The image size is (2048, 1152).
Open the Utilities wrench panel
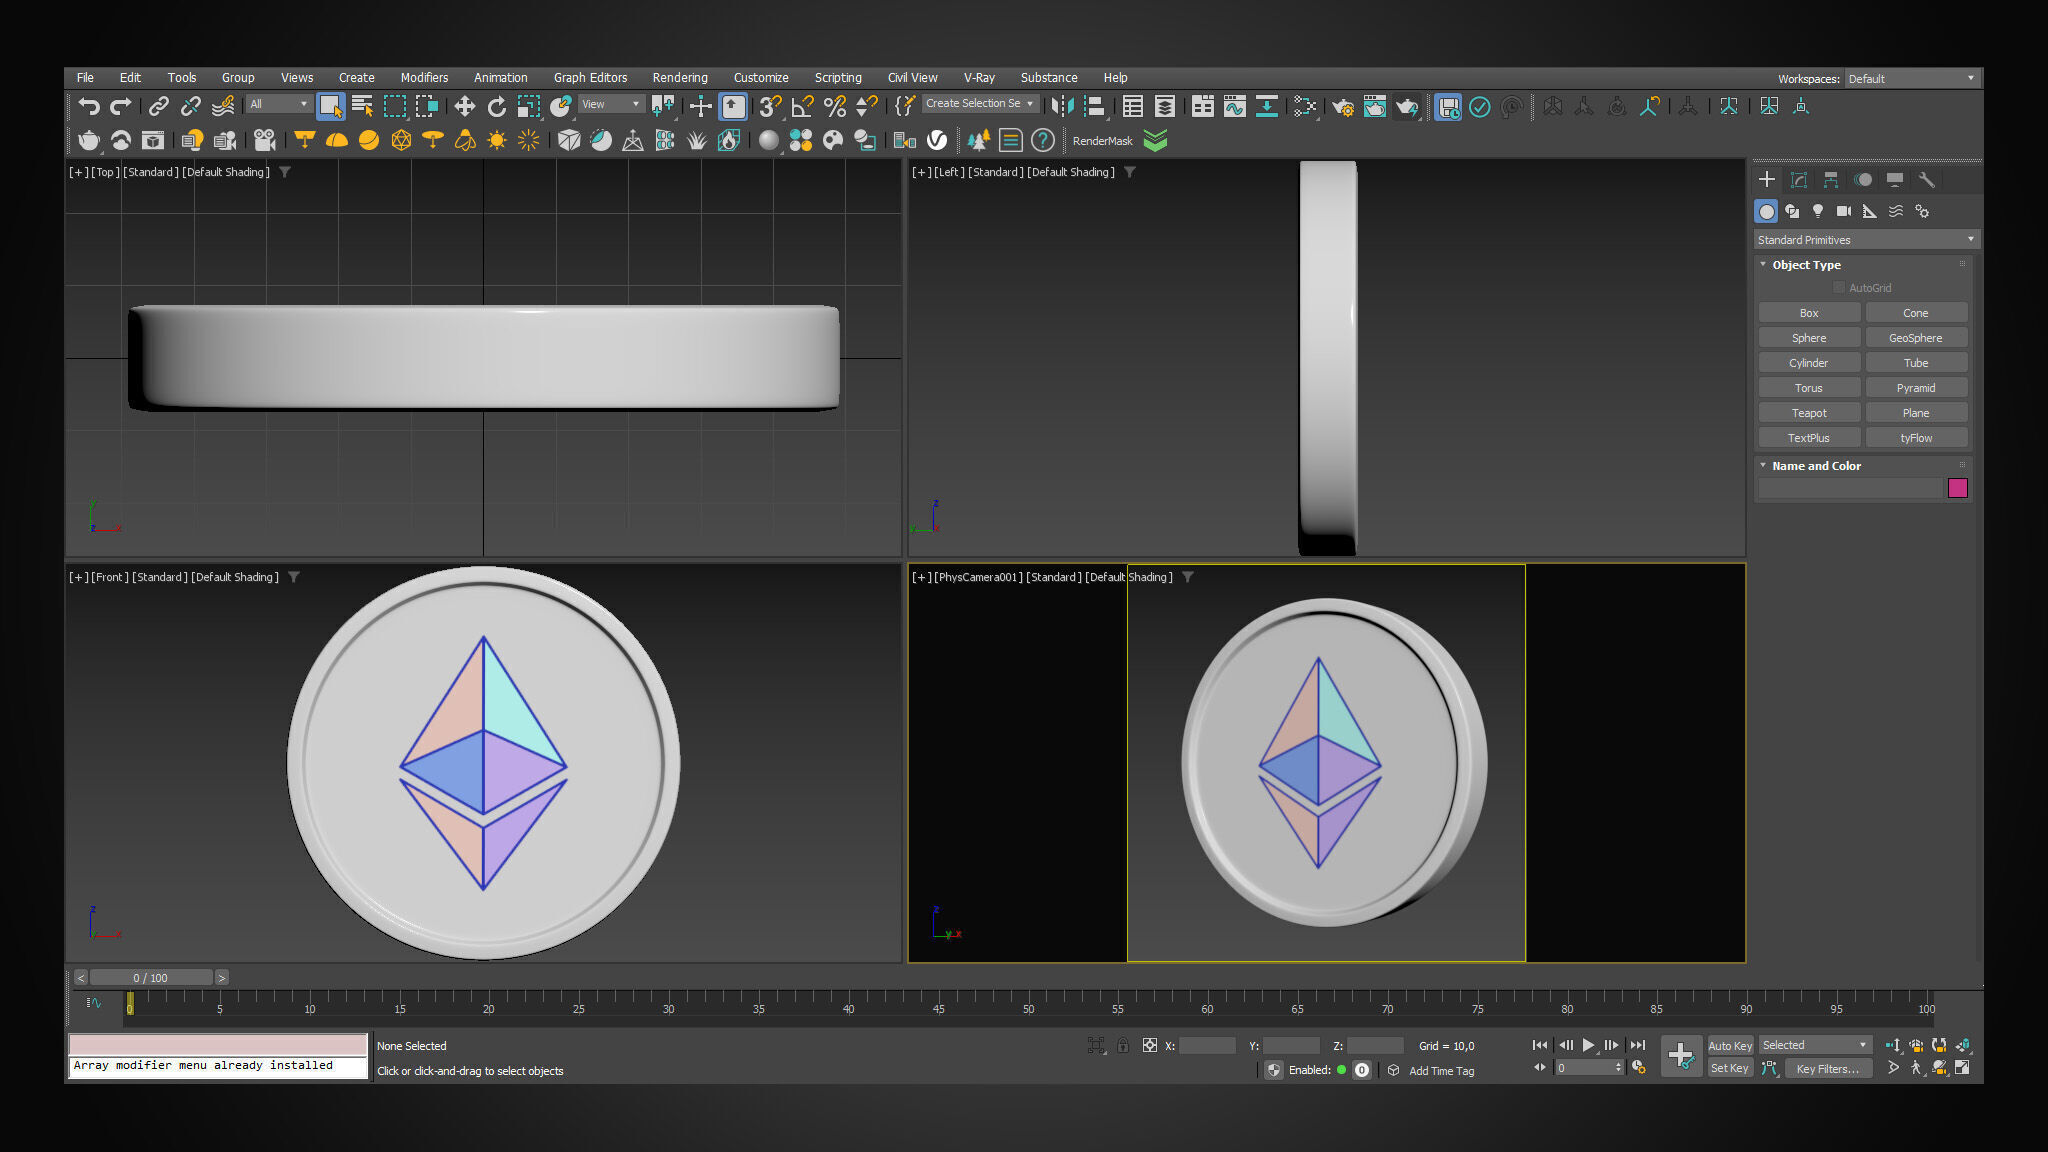click(x=1926, y=180)
